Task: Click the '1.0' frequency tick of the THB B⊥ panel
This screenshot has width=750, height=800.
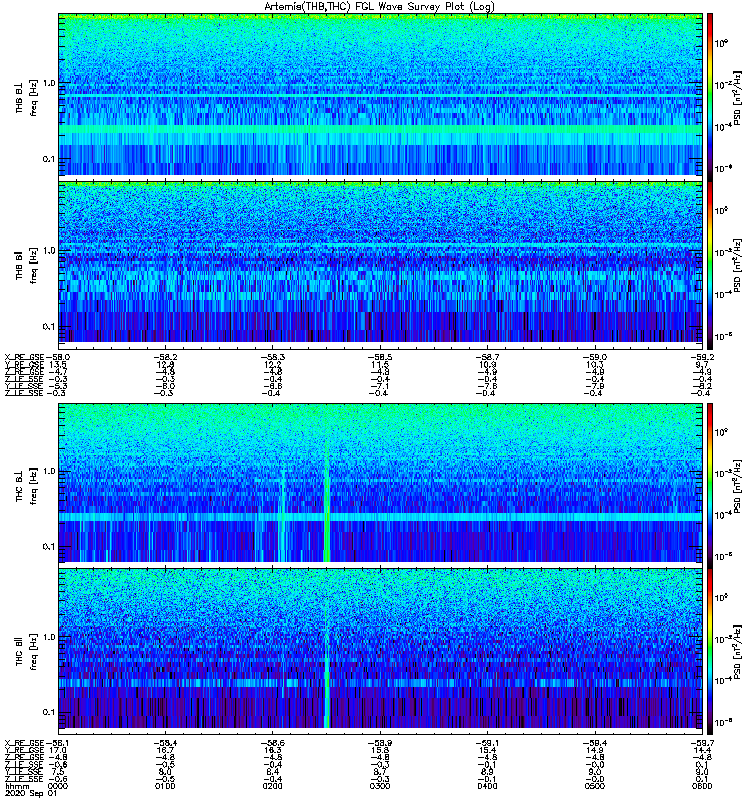Action: (x=49, y=83)
